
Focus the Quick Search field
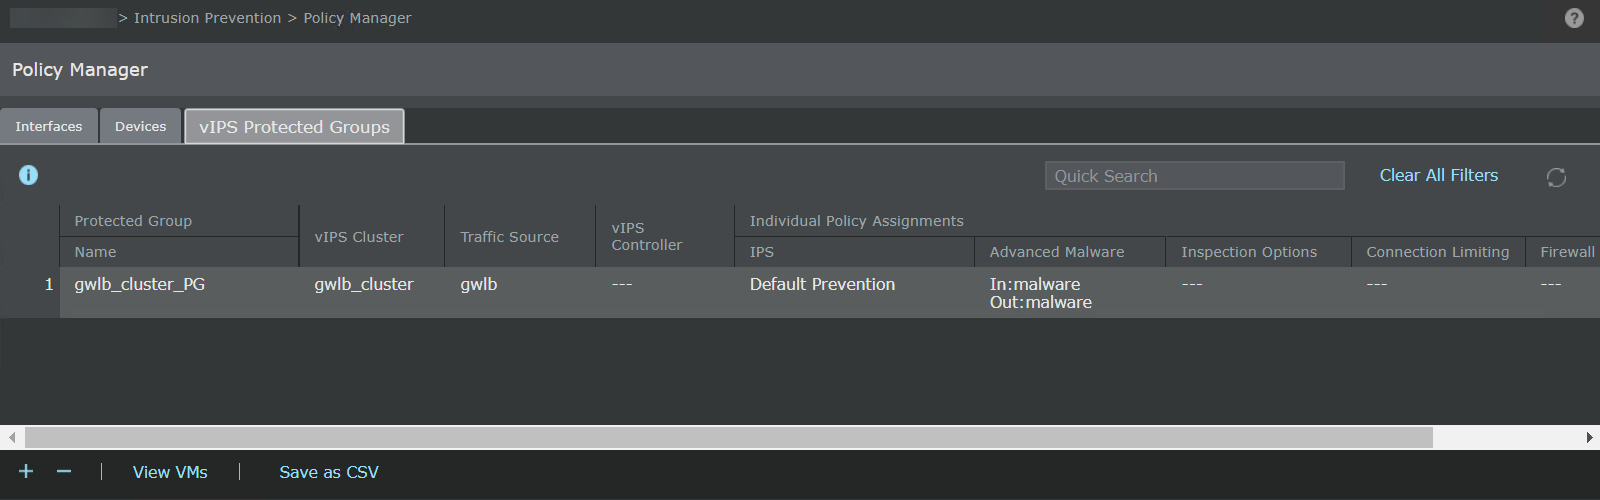point(1195,176)
